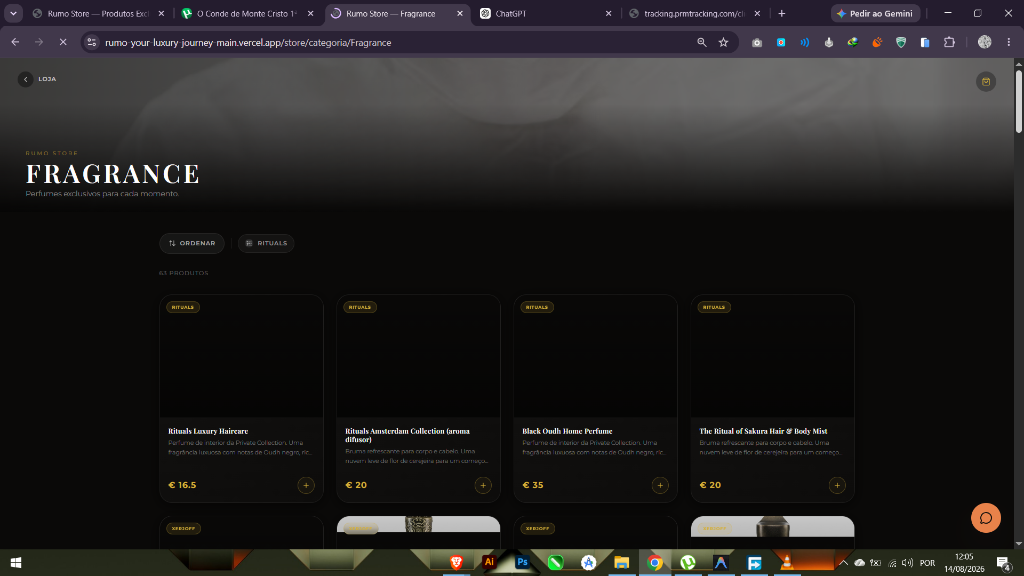
Task: Toggle the Rituals brand filter
Action: click(266, 243)
